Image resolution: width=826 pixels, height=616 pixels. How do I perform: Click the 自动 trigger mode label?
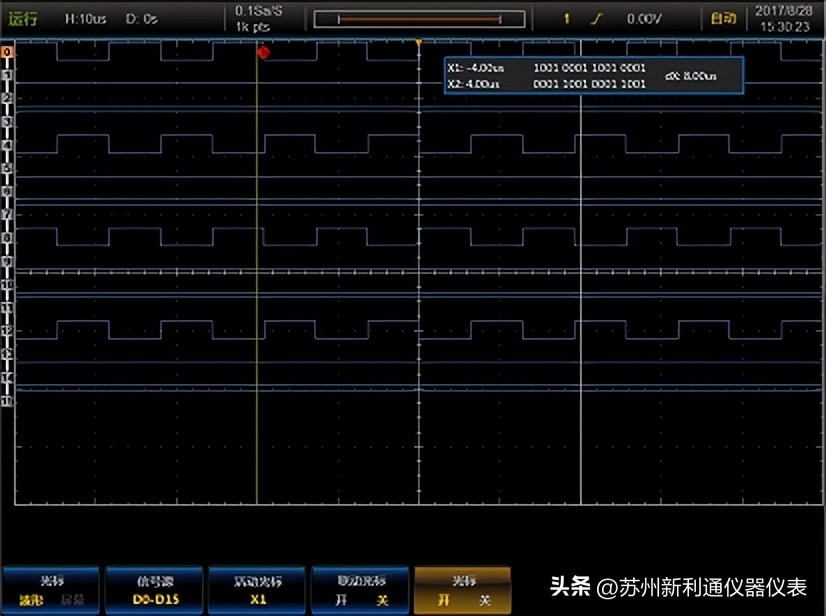(722, 19)
